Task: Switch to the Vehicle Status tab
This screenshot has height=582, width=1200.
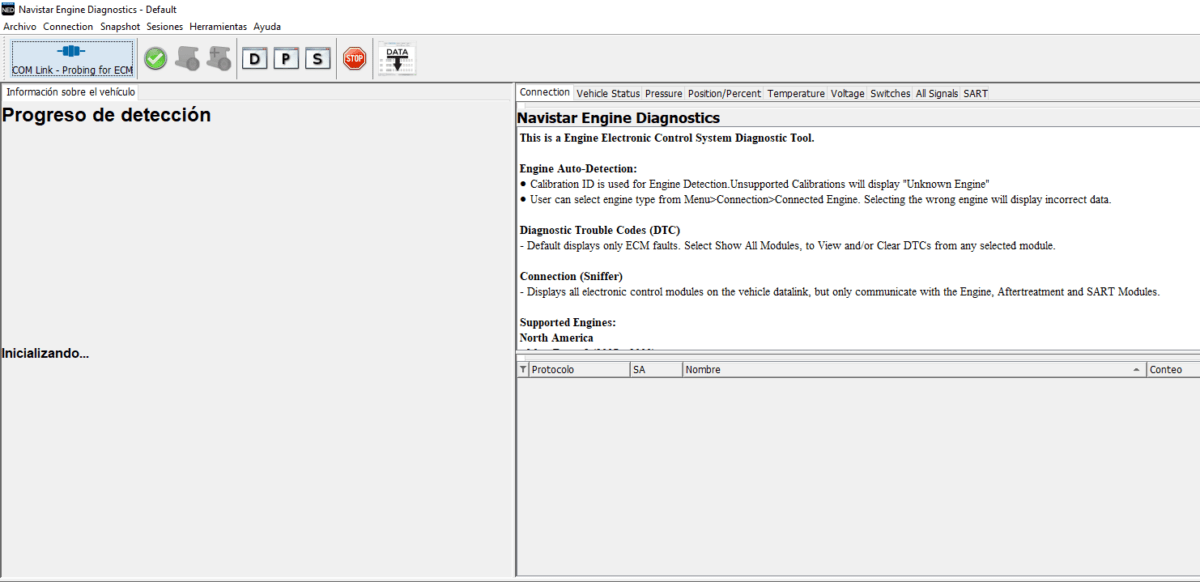Action: click(x=607, y=92)
